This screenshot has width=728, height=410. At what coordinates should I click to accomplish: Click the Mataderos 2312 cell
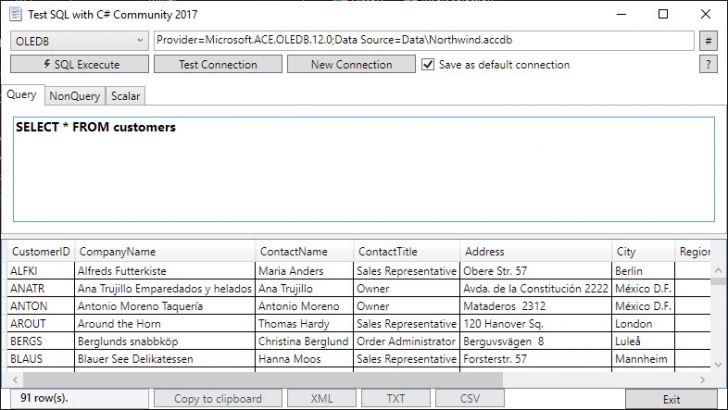pyautogui.click(x=535, y=306)
